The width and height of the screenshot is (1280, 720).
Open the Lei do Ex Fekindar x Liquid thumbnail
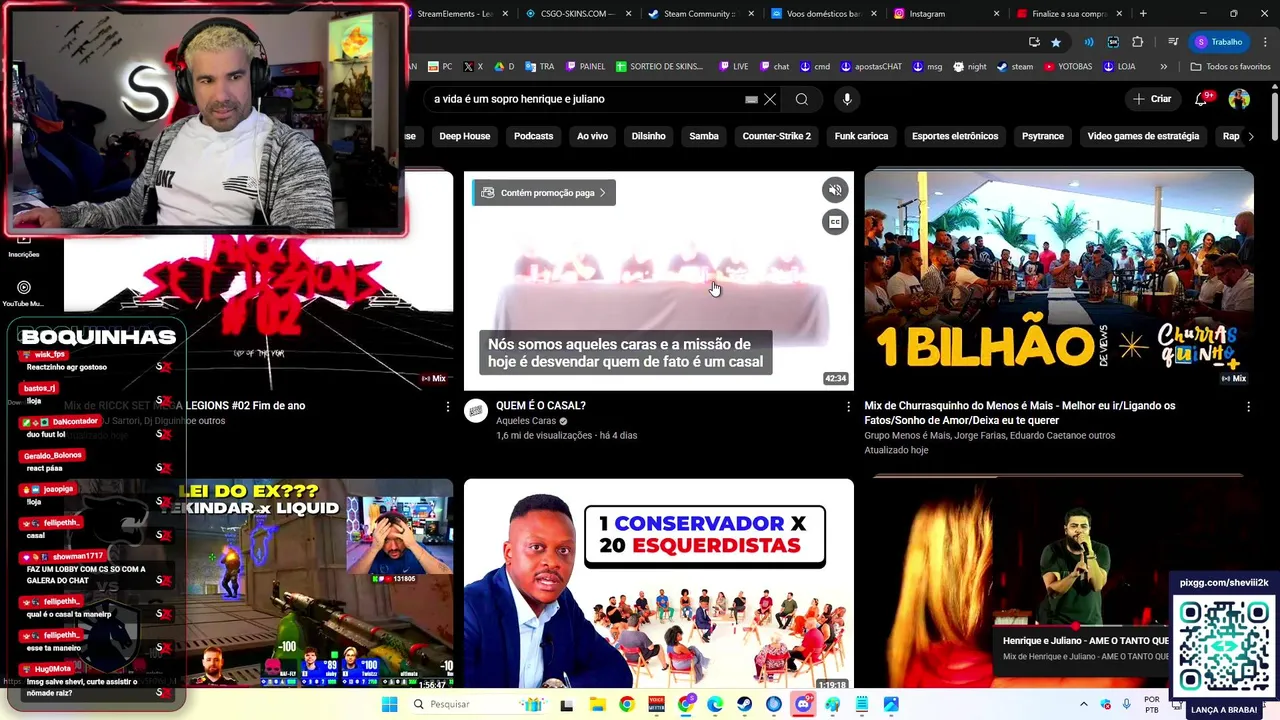click(320, 584)
